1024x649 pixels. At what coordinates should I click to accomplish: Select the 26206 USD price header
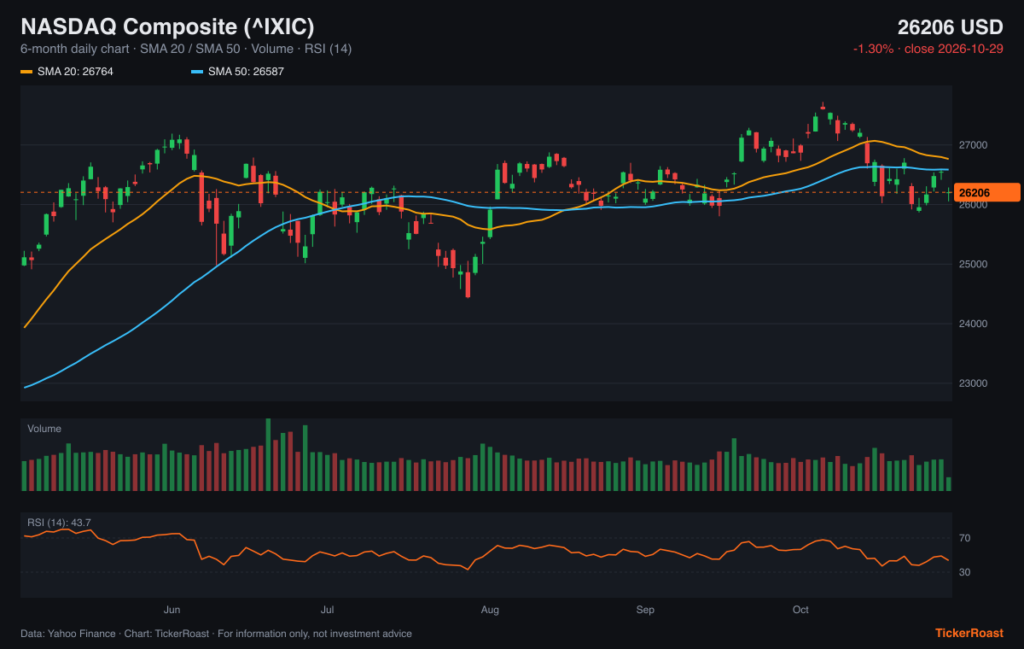point(950,27)
